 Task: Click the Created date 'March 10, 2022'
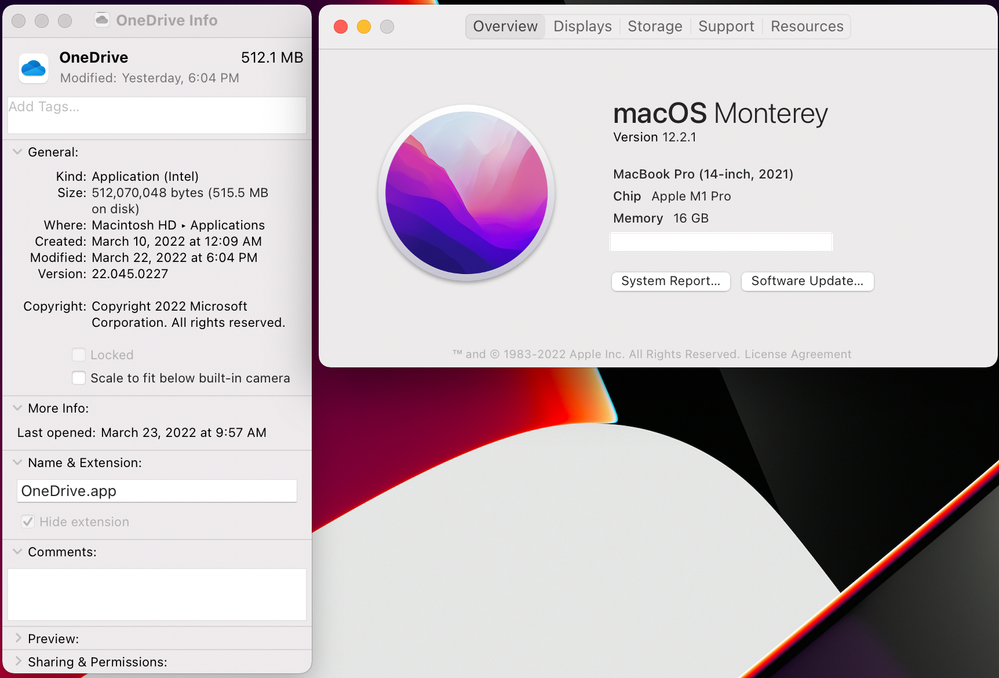click(176, 242)
